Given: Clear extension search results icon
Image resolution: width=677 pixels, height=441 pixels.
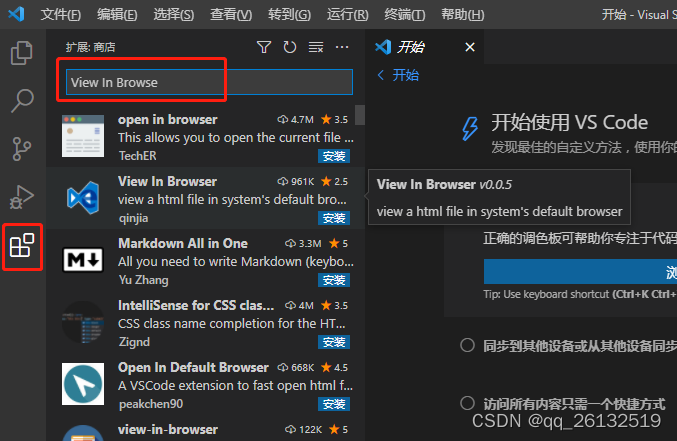Looking at the screenshot, I should tap(316, 47).
